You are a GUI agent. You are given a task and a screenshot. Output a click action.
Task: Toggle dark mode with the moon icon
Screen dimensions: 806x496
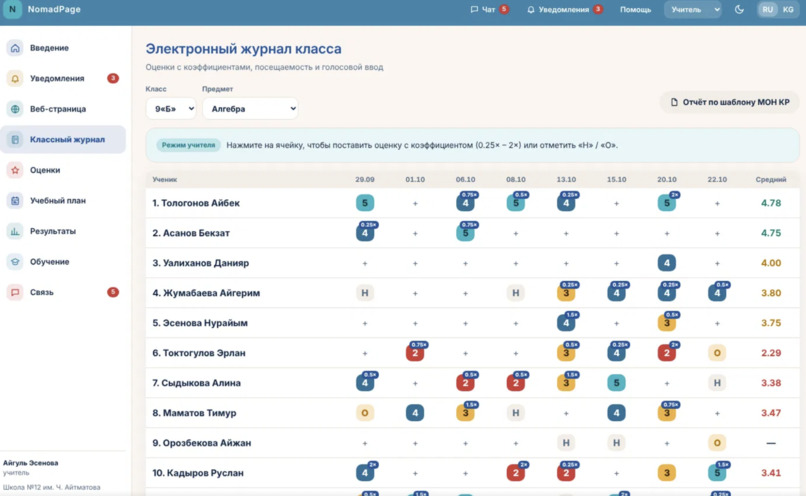[x=739, y=9]
